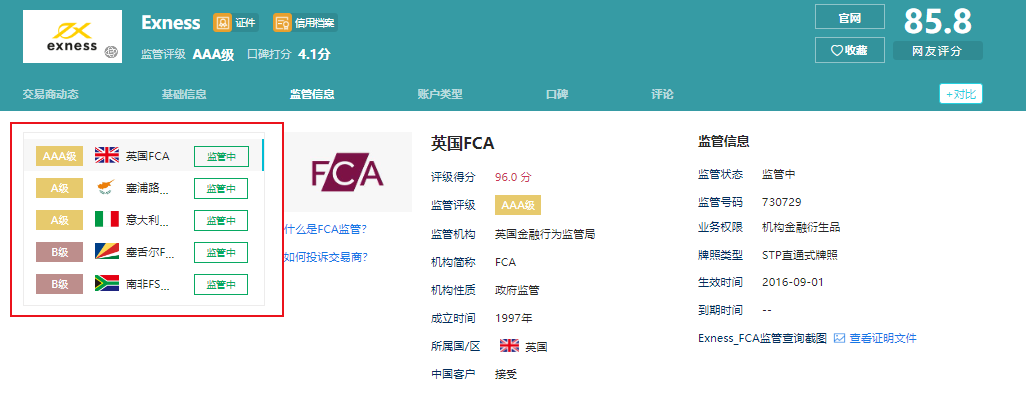Click the regulatory number 730729

coord(781,202)
